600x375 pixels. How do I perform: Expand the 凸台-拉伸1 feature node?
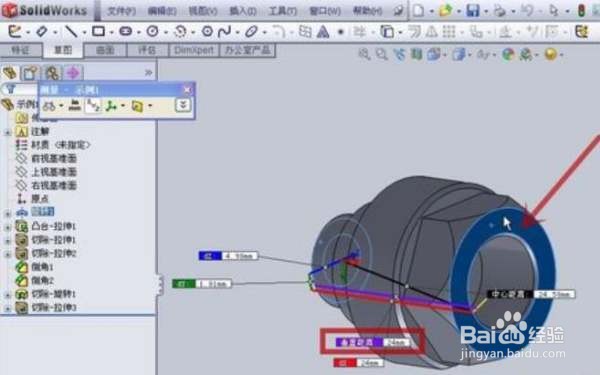pos(8,227)
